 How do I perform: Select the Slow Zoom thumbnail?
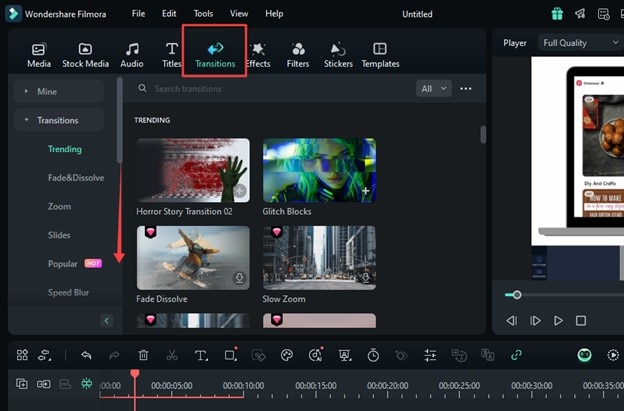[x=319, y=258]
